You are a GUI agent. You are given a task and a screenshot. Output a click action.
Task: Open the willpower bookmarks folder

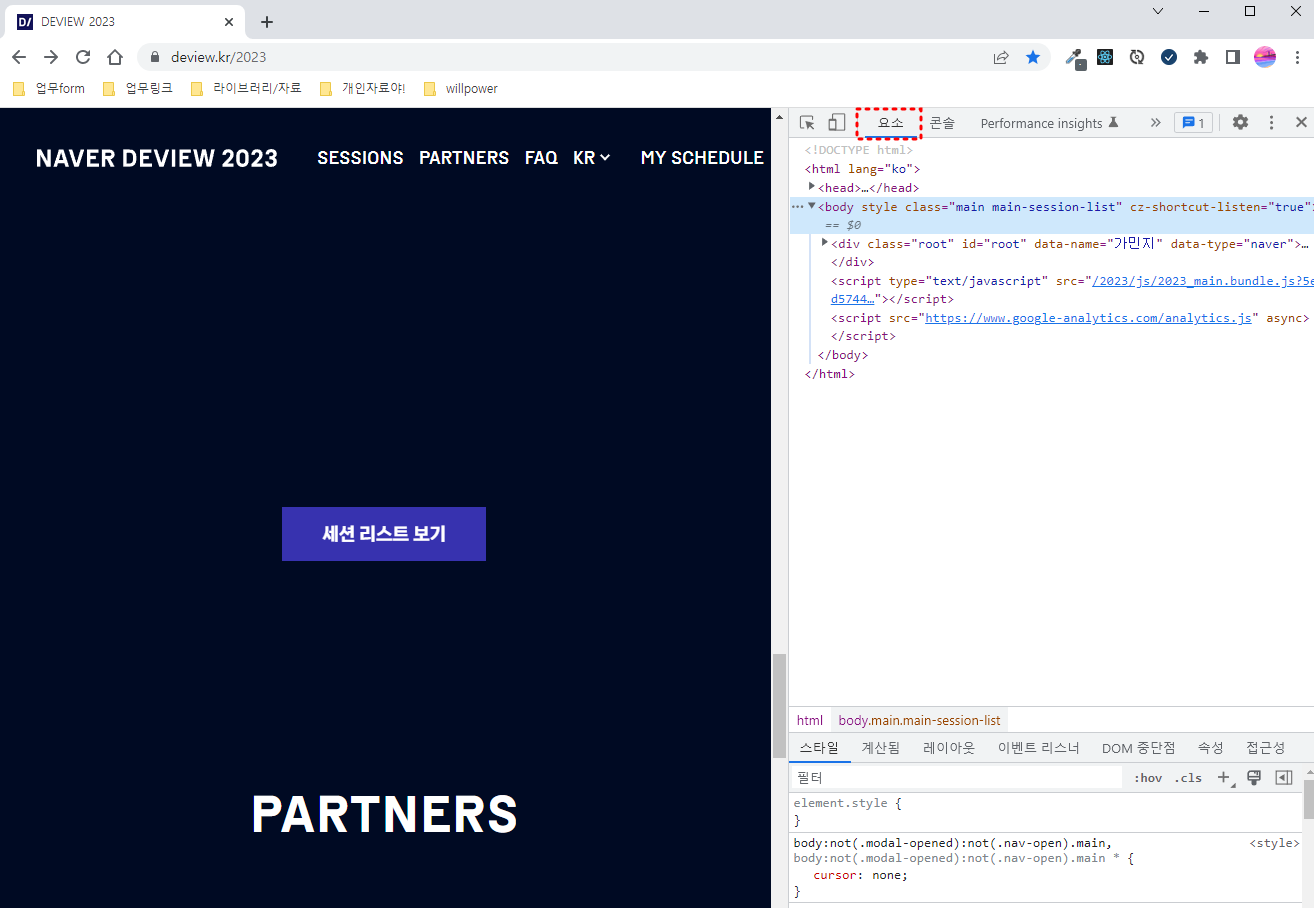pyautogui.click(x=460, y=88)
